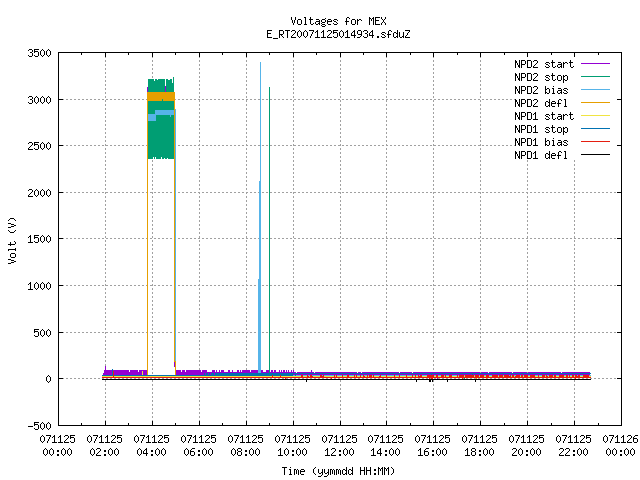
Task: Click the x-axis label "Time (yymmdd HH:MM)"
Action: click(338, 471)
